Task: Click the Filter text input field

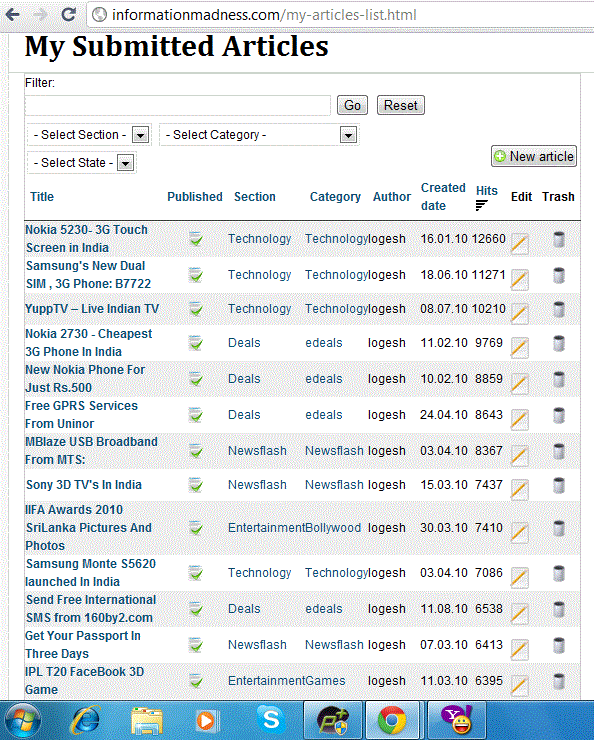Action: (178, 106)
